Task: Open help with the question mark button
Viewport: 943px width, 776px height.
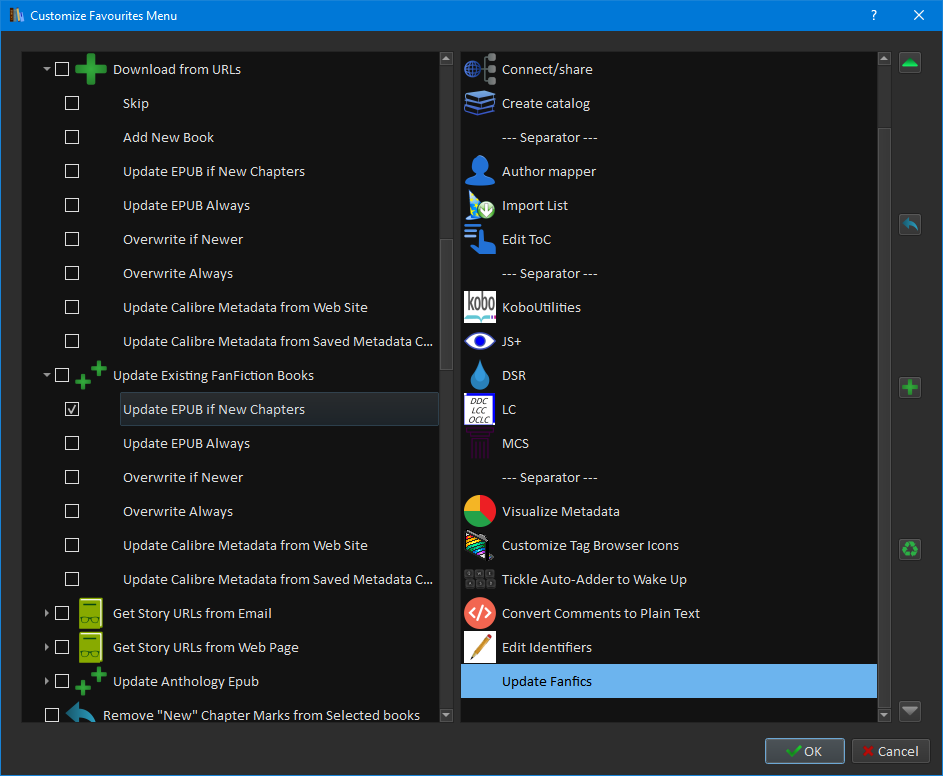Action: pyautogui.click(x=874, y=16)
